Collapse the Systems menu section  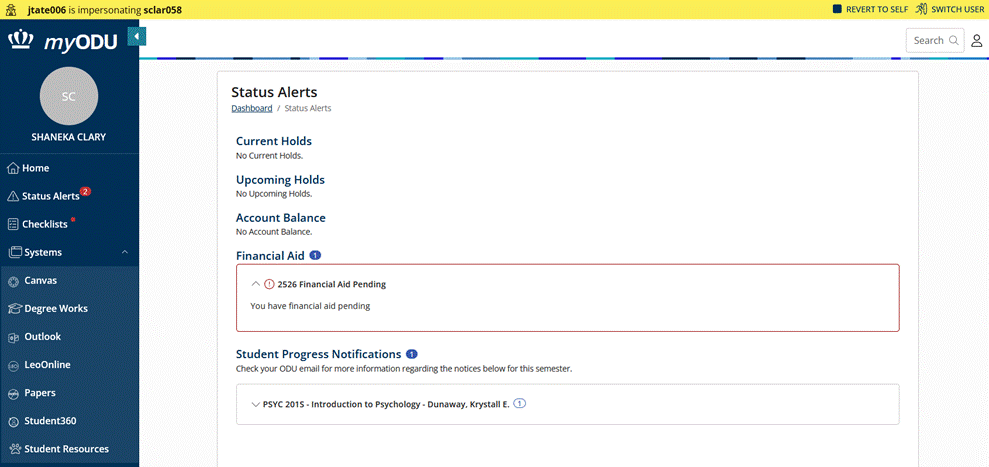124,253
